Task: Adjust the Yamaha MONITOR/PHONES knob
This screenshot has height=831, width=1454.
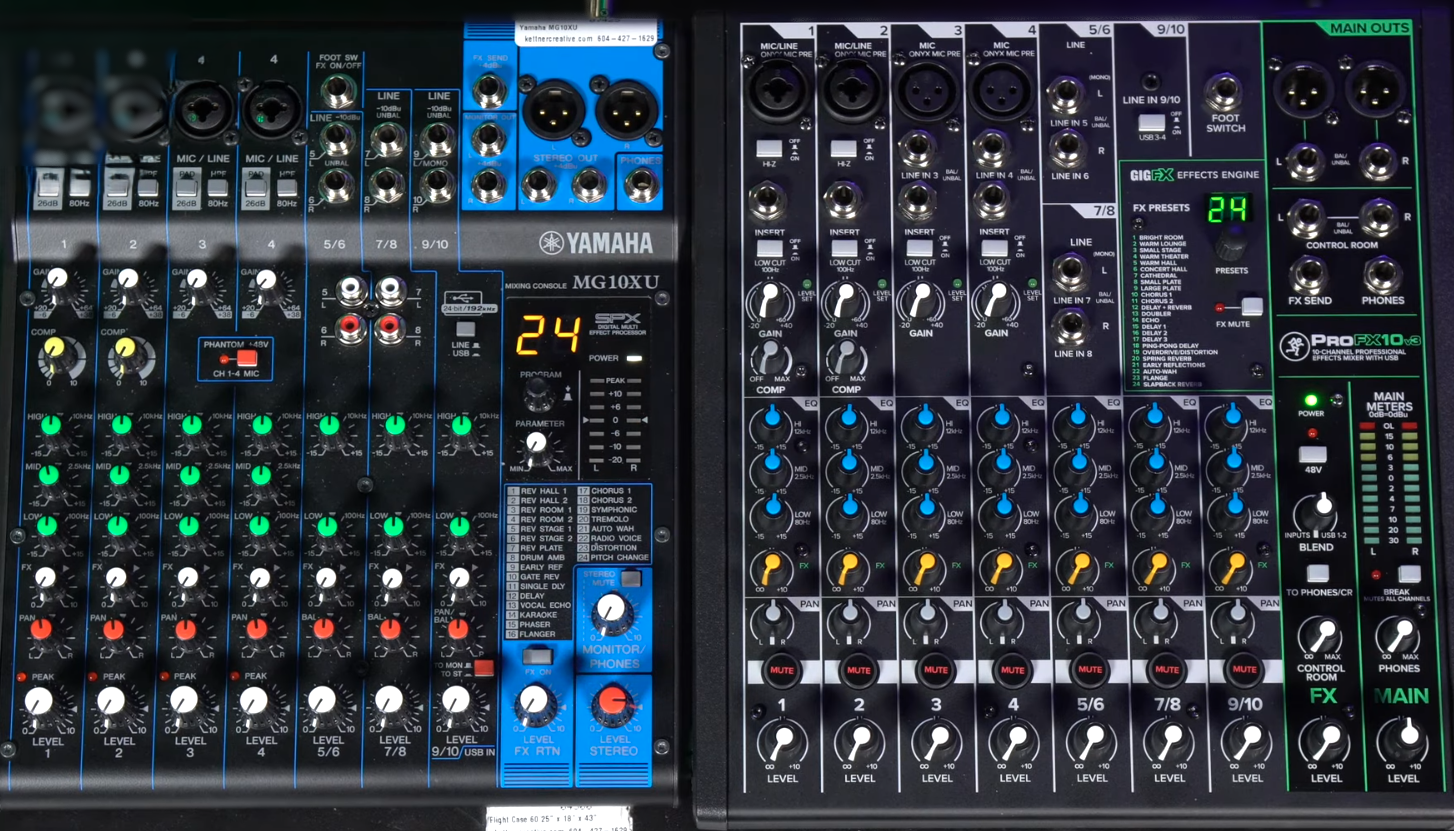Action: tap(612, 612)
